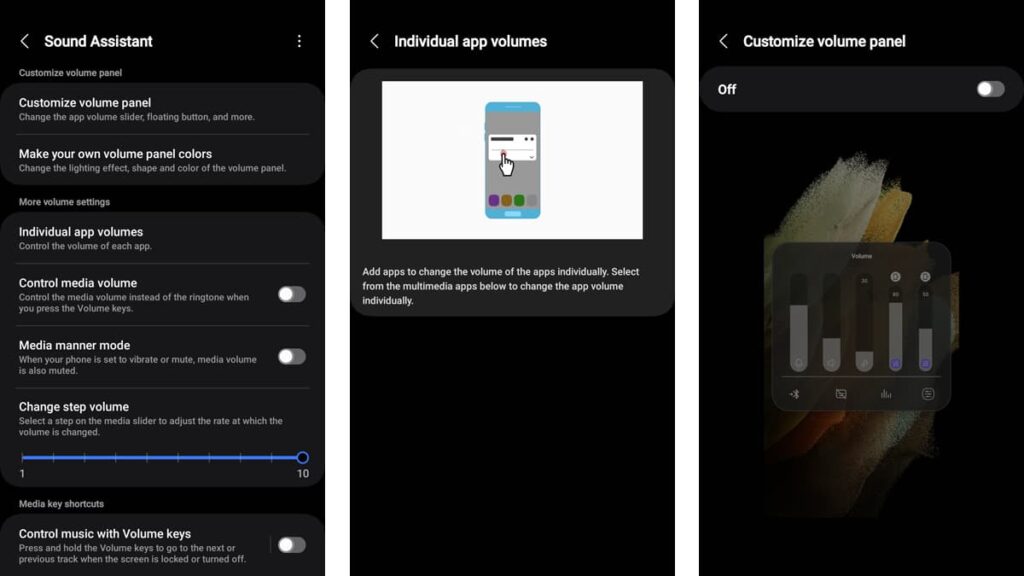Go back from the Sound Assistant screen
This screenshot has width=1024, height=576.
25,41
